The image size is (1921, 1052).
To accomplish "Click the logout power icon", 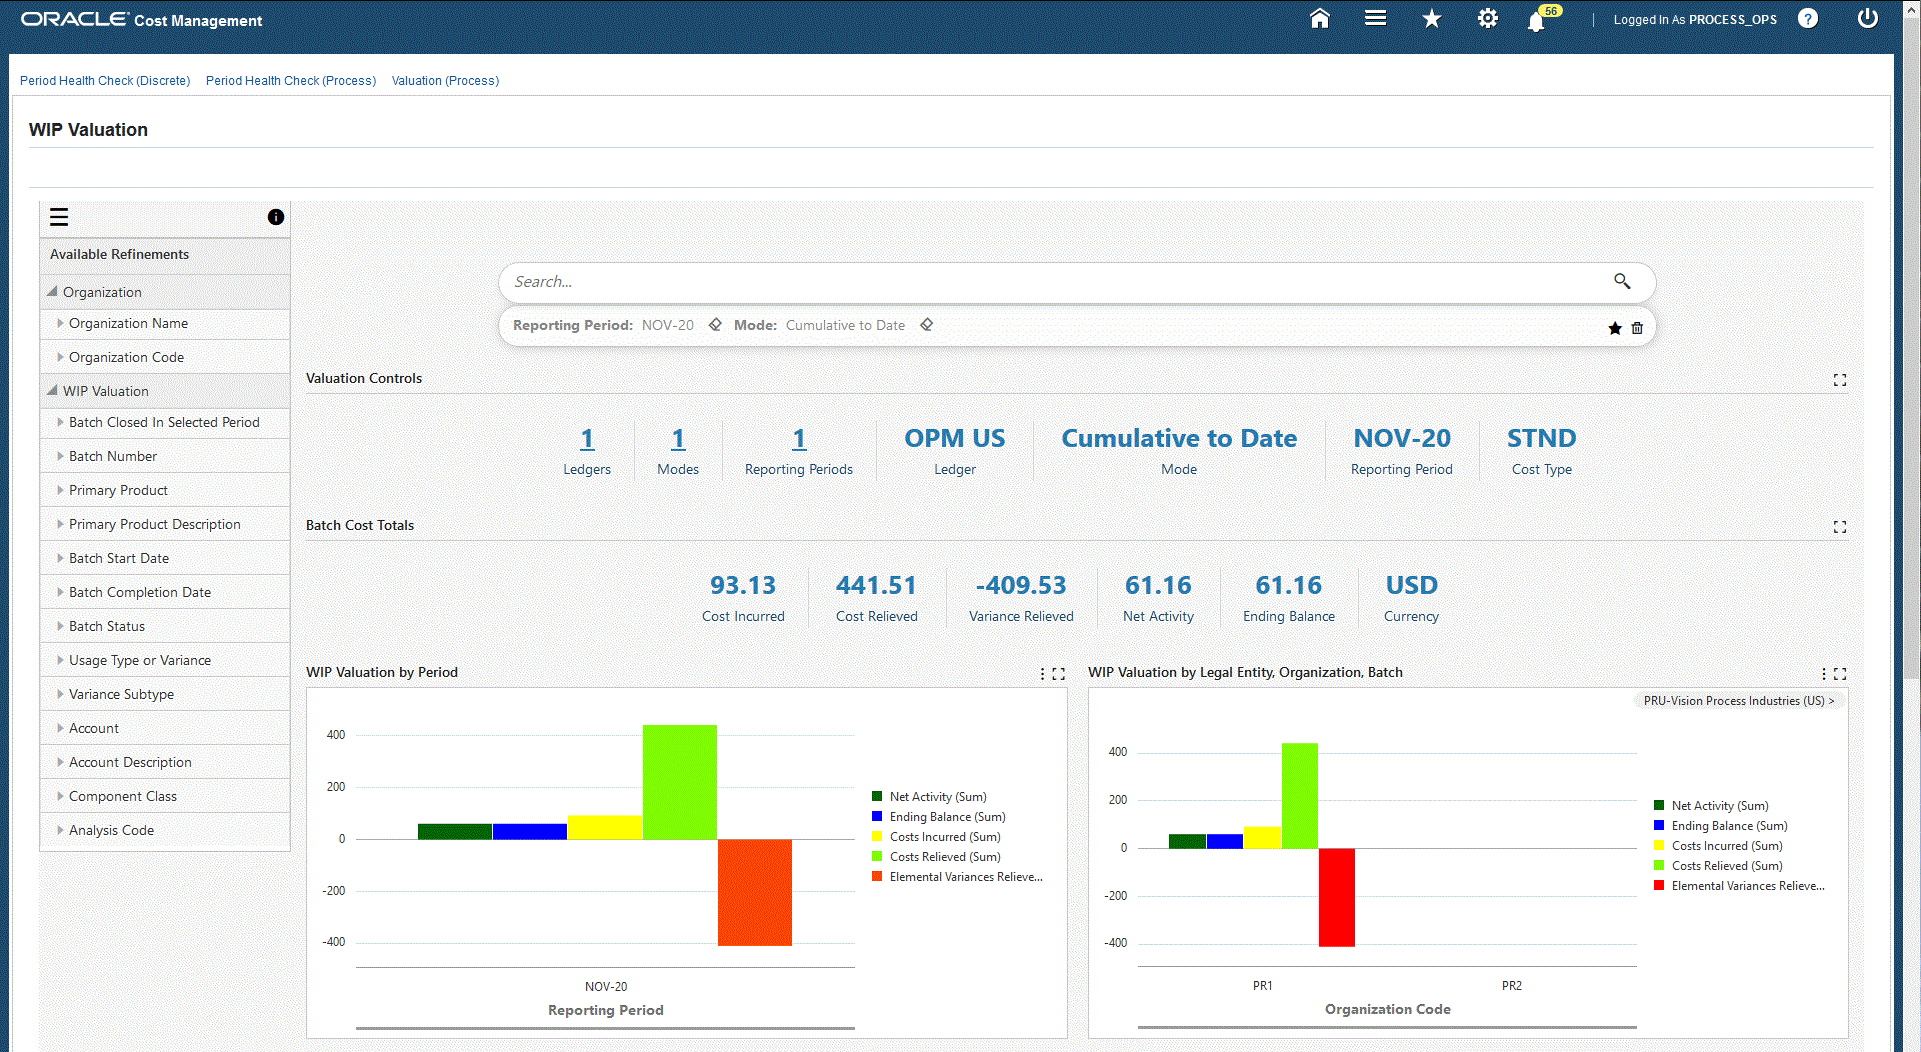I will click(1866, 19).
